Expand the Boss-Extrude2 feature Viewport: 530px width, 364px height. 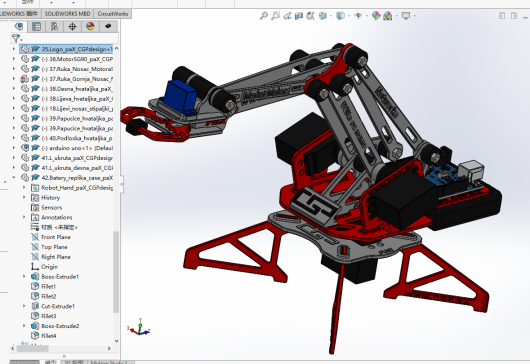pos(24,326)
